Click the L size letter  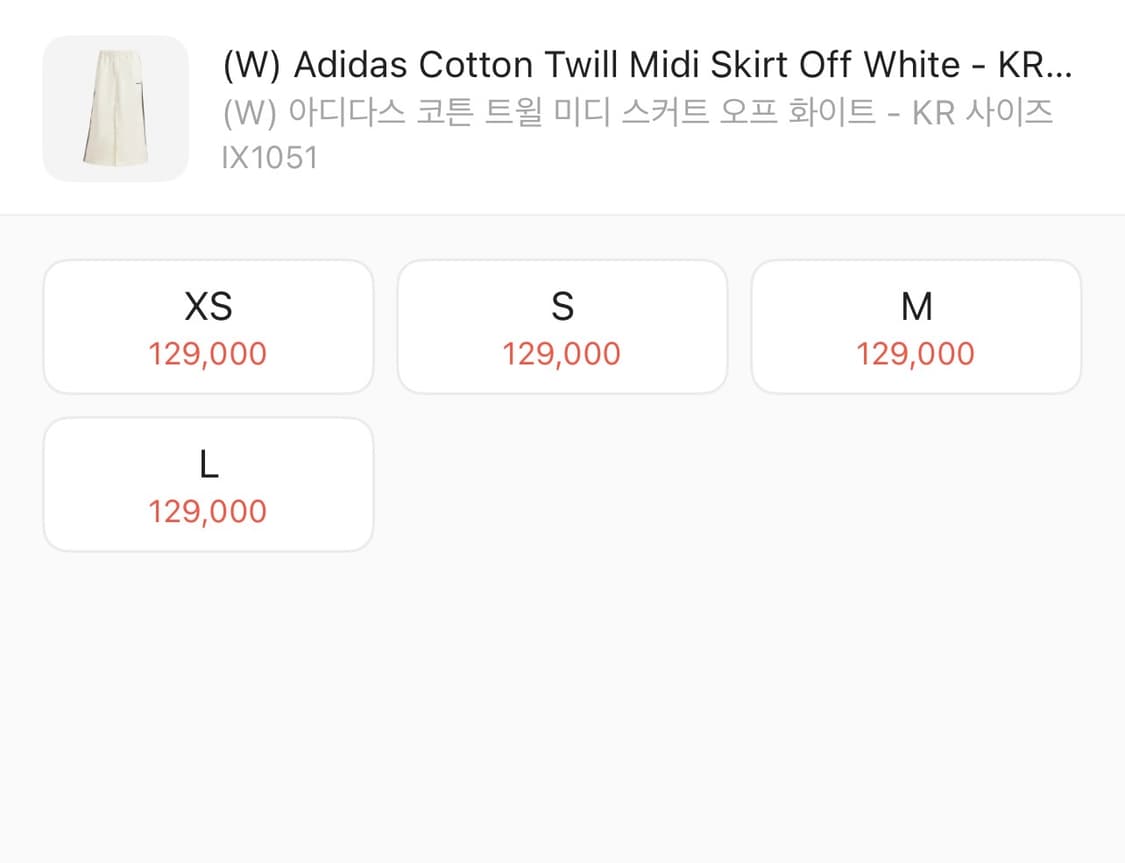(x=209, y=464)
